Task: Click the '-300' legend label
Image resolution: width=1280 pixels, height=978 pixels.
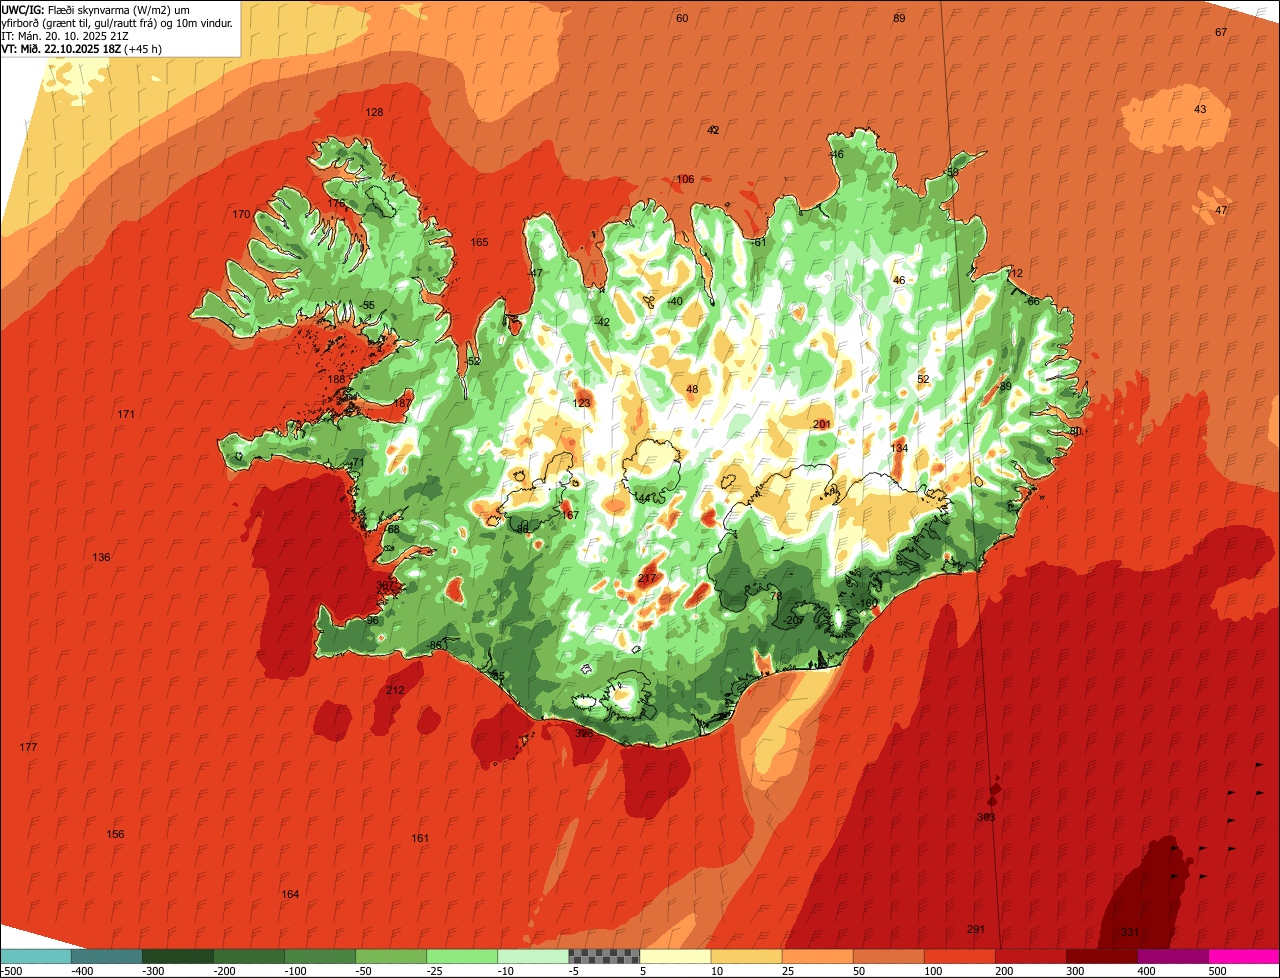Action: point(153,970)
